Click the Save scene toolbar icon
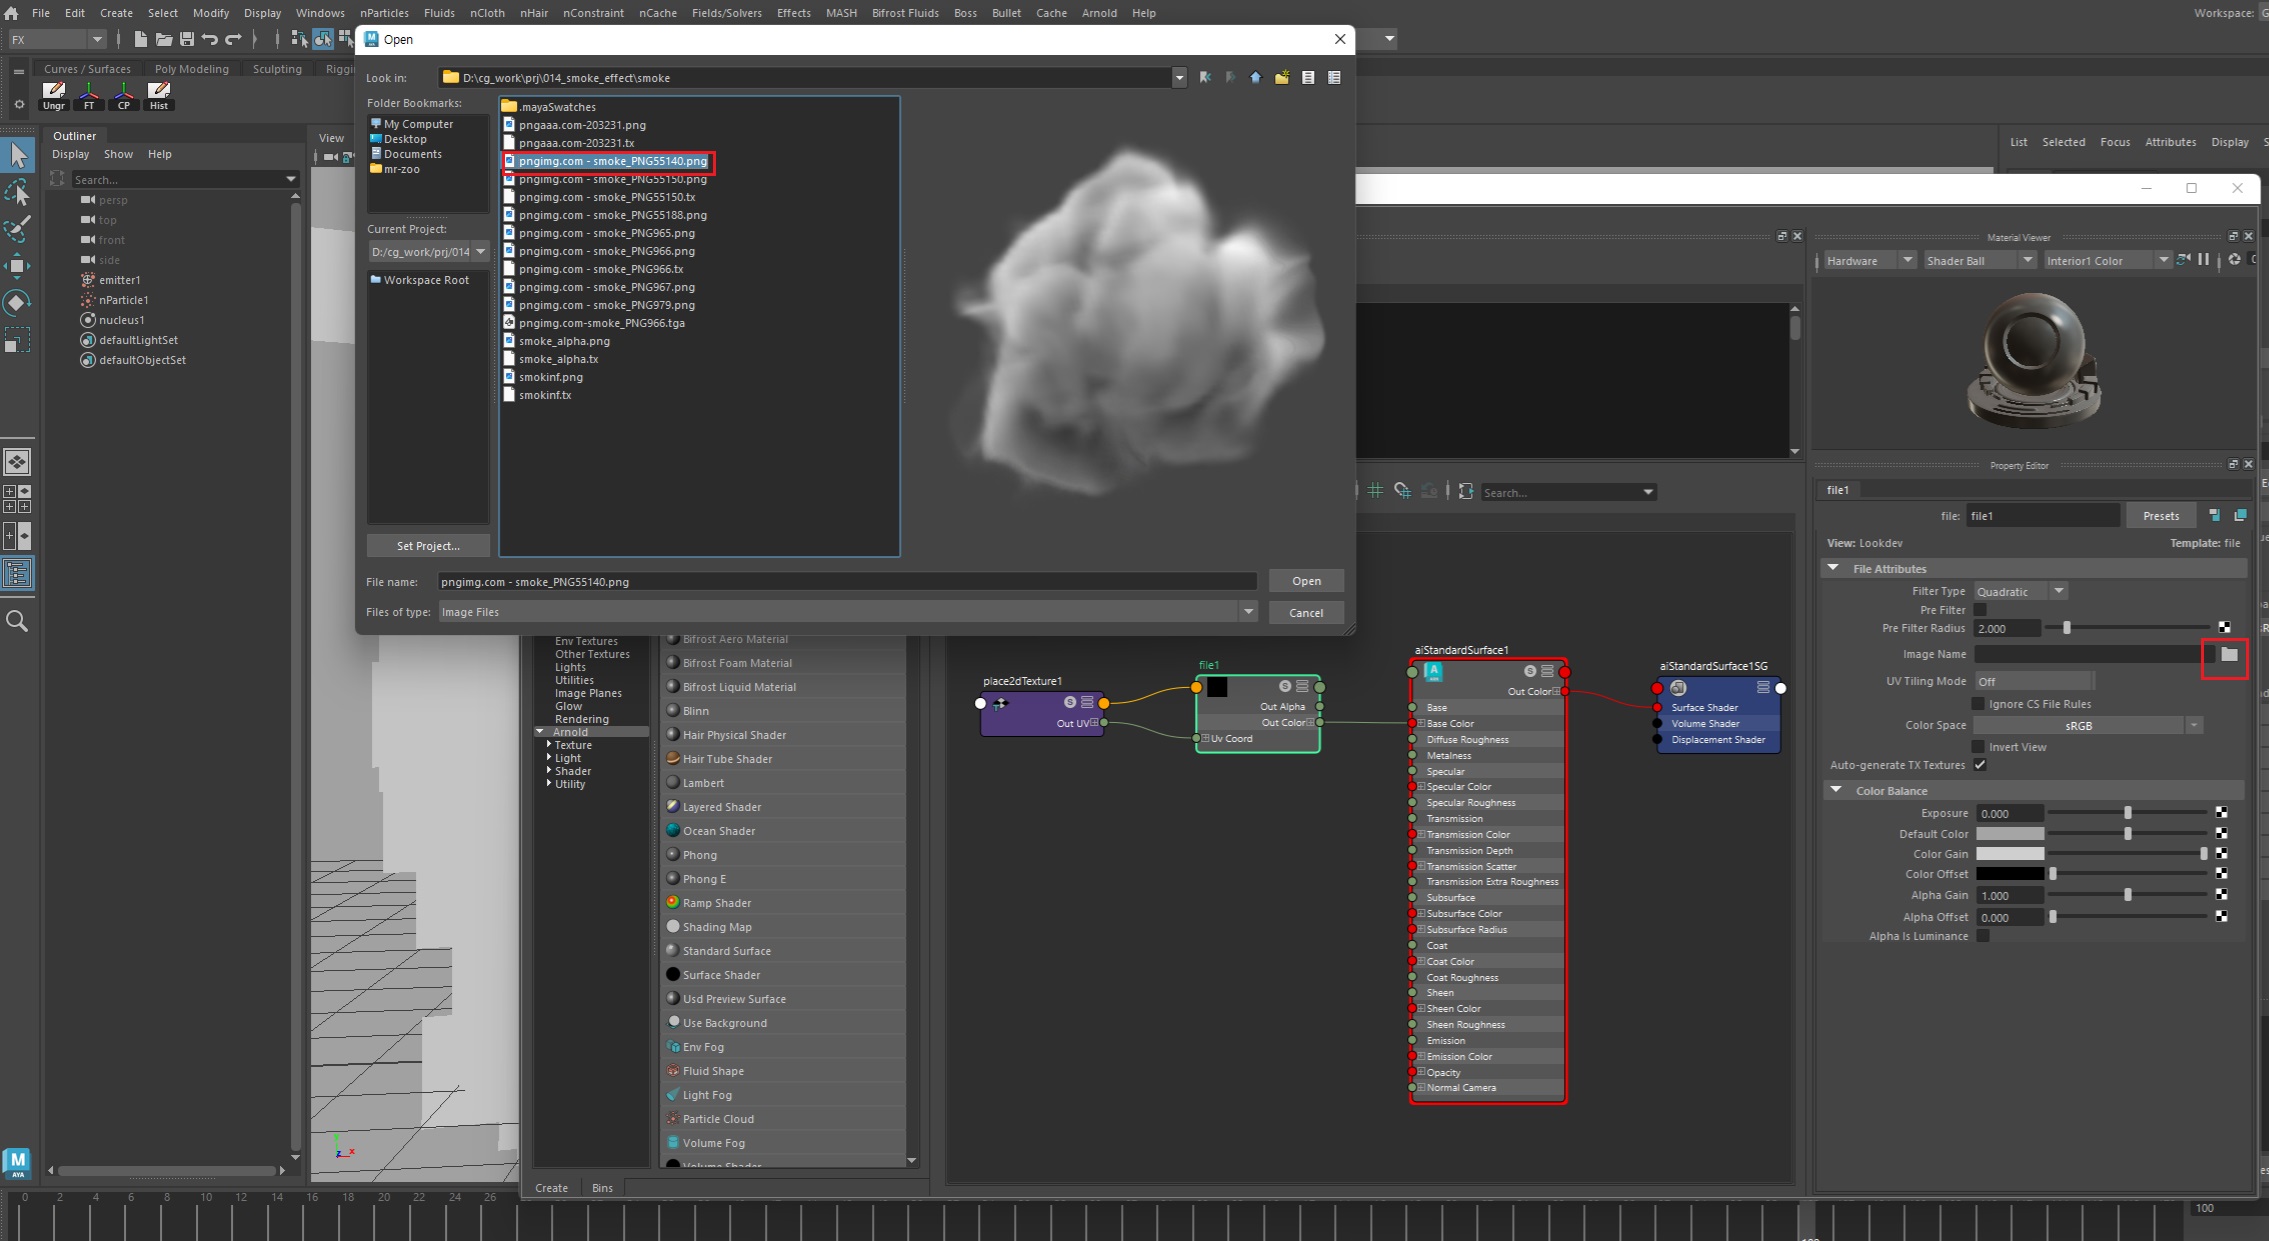 click(186, 39)
